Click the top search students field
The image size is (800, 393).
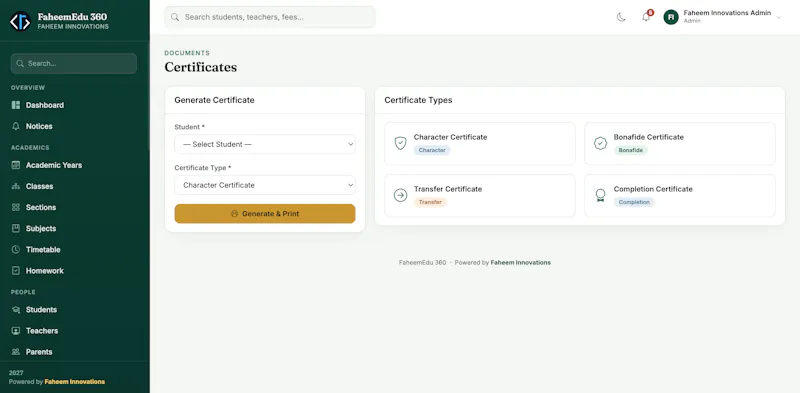tap(270, 17)
